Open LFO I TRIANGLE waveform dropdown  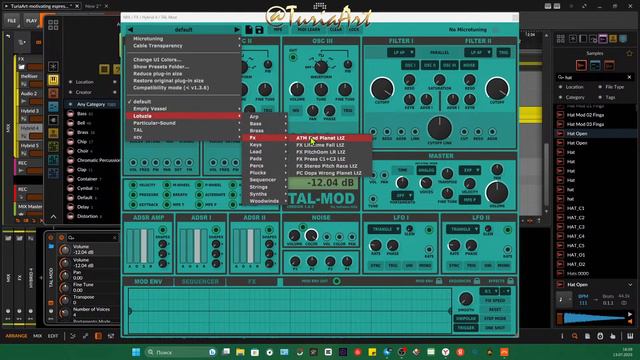[384, 229]
